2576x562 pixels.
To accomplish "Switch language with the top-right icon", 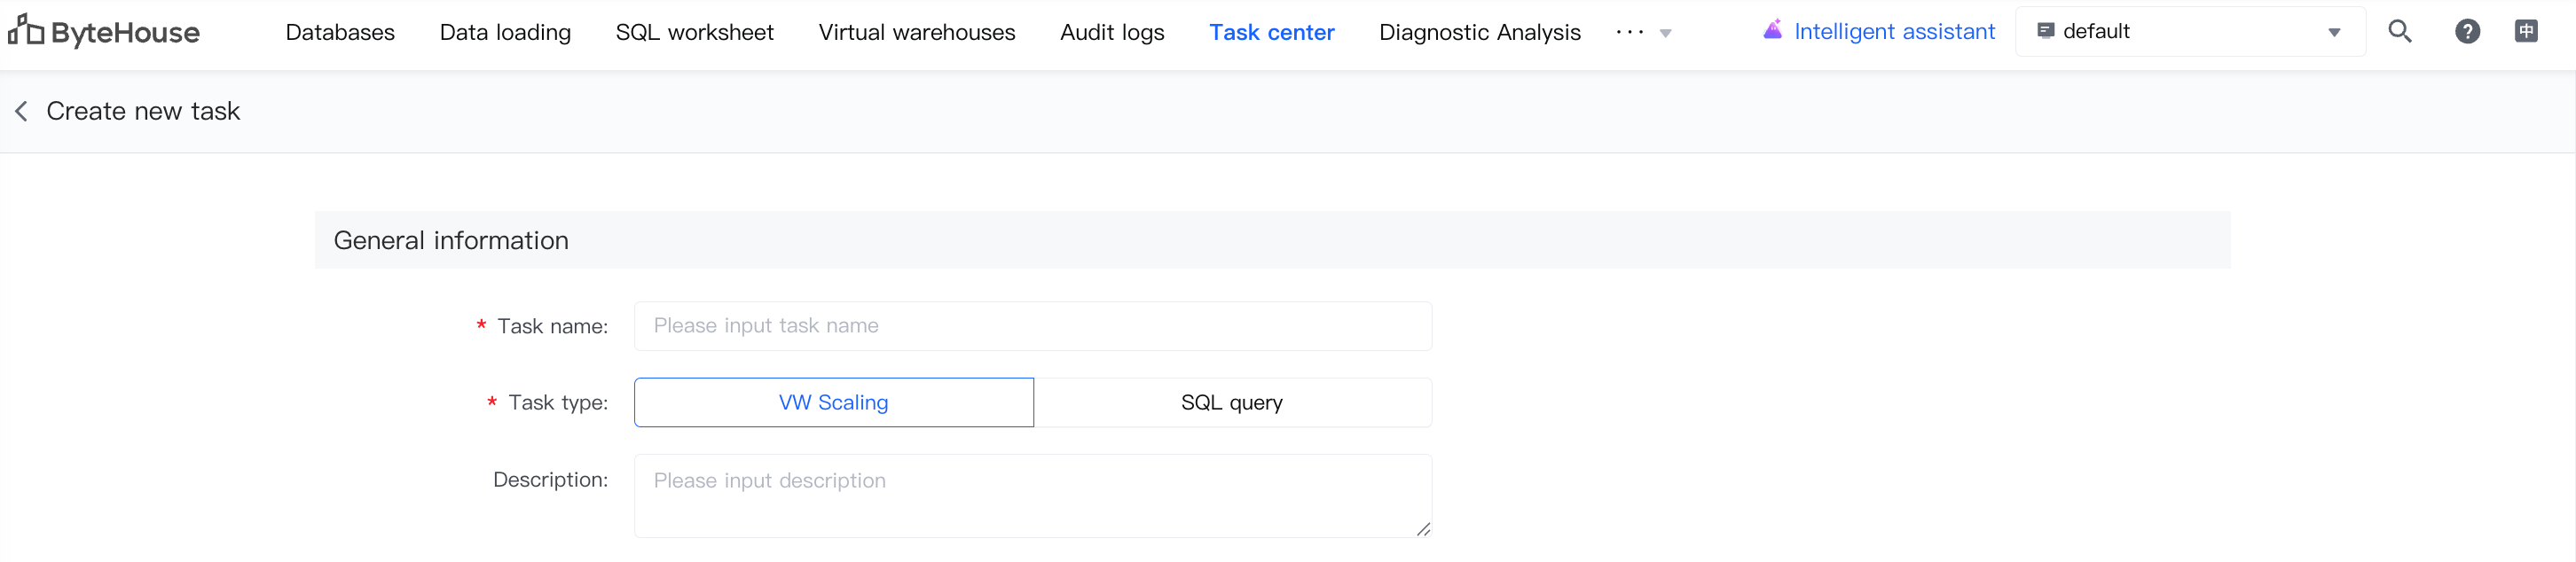I will pos(2525,32).
